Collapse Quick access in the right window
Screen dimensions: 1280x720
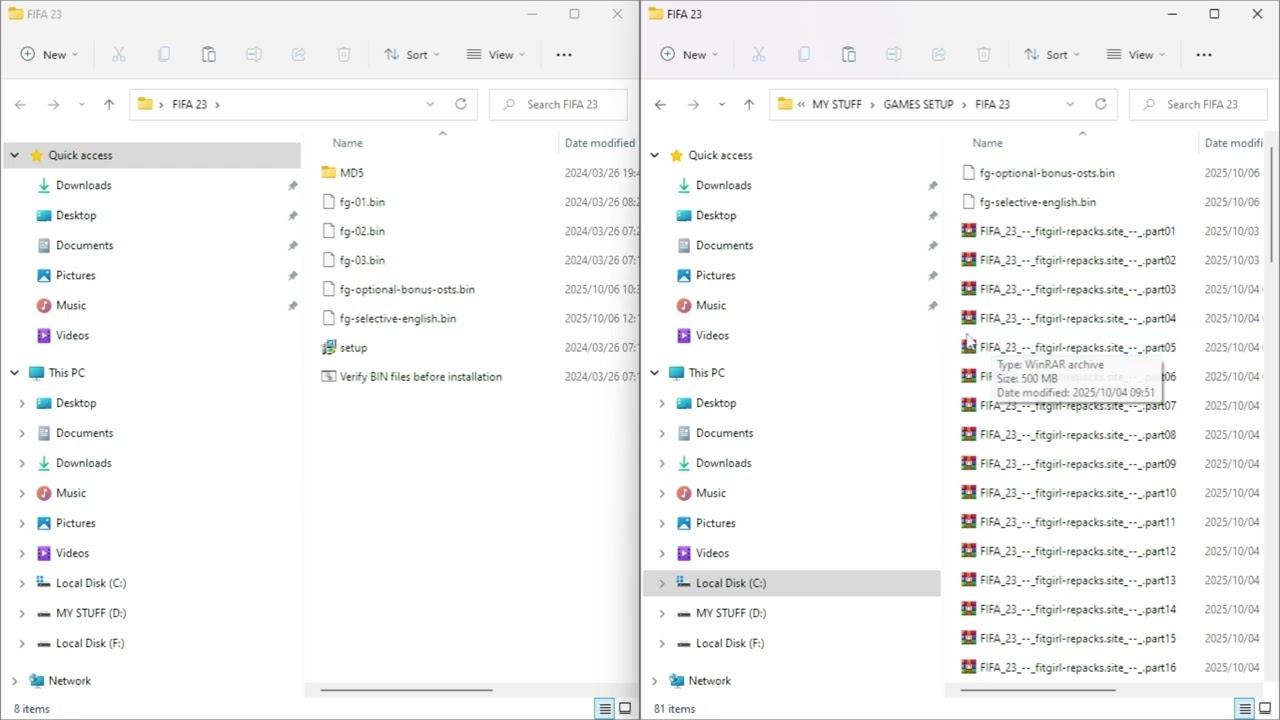click(x=655, y=155)
